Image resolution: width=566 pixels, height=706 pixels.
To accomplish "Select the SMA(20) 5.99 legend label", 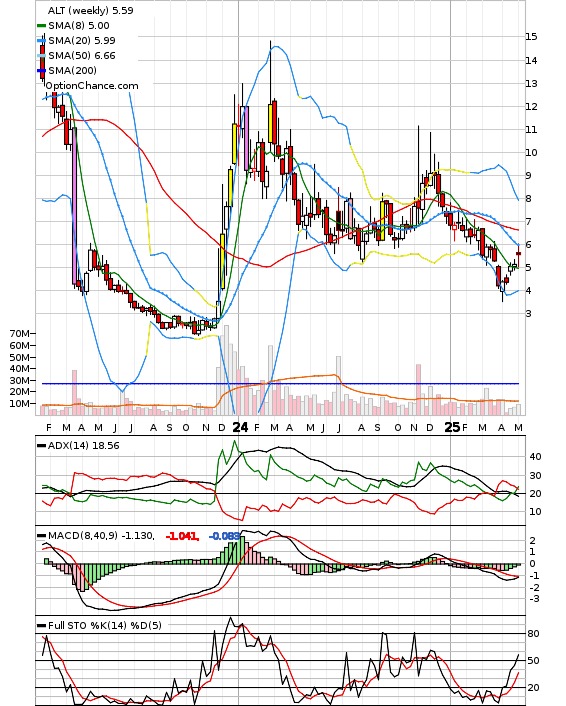I will tap(82, 41).
